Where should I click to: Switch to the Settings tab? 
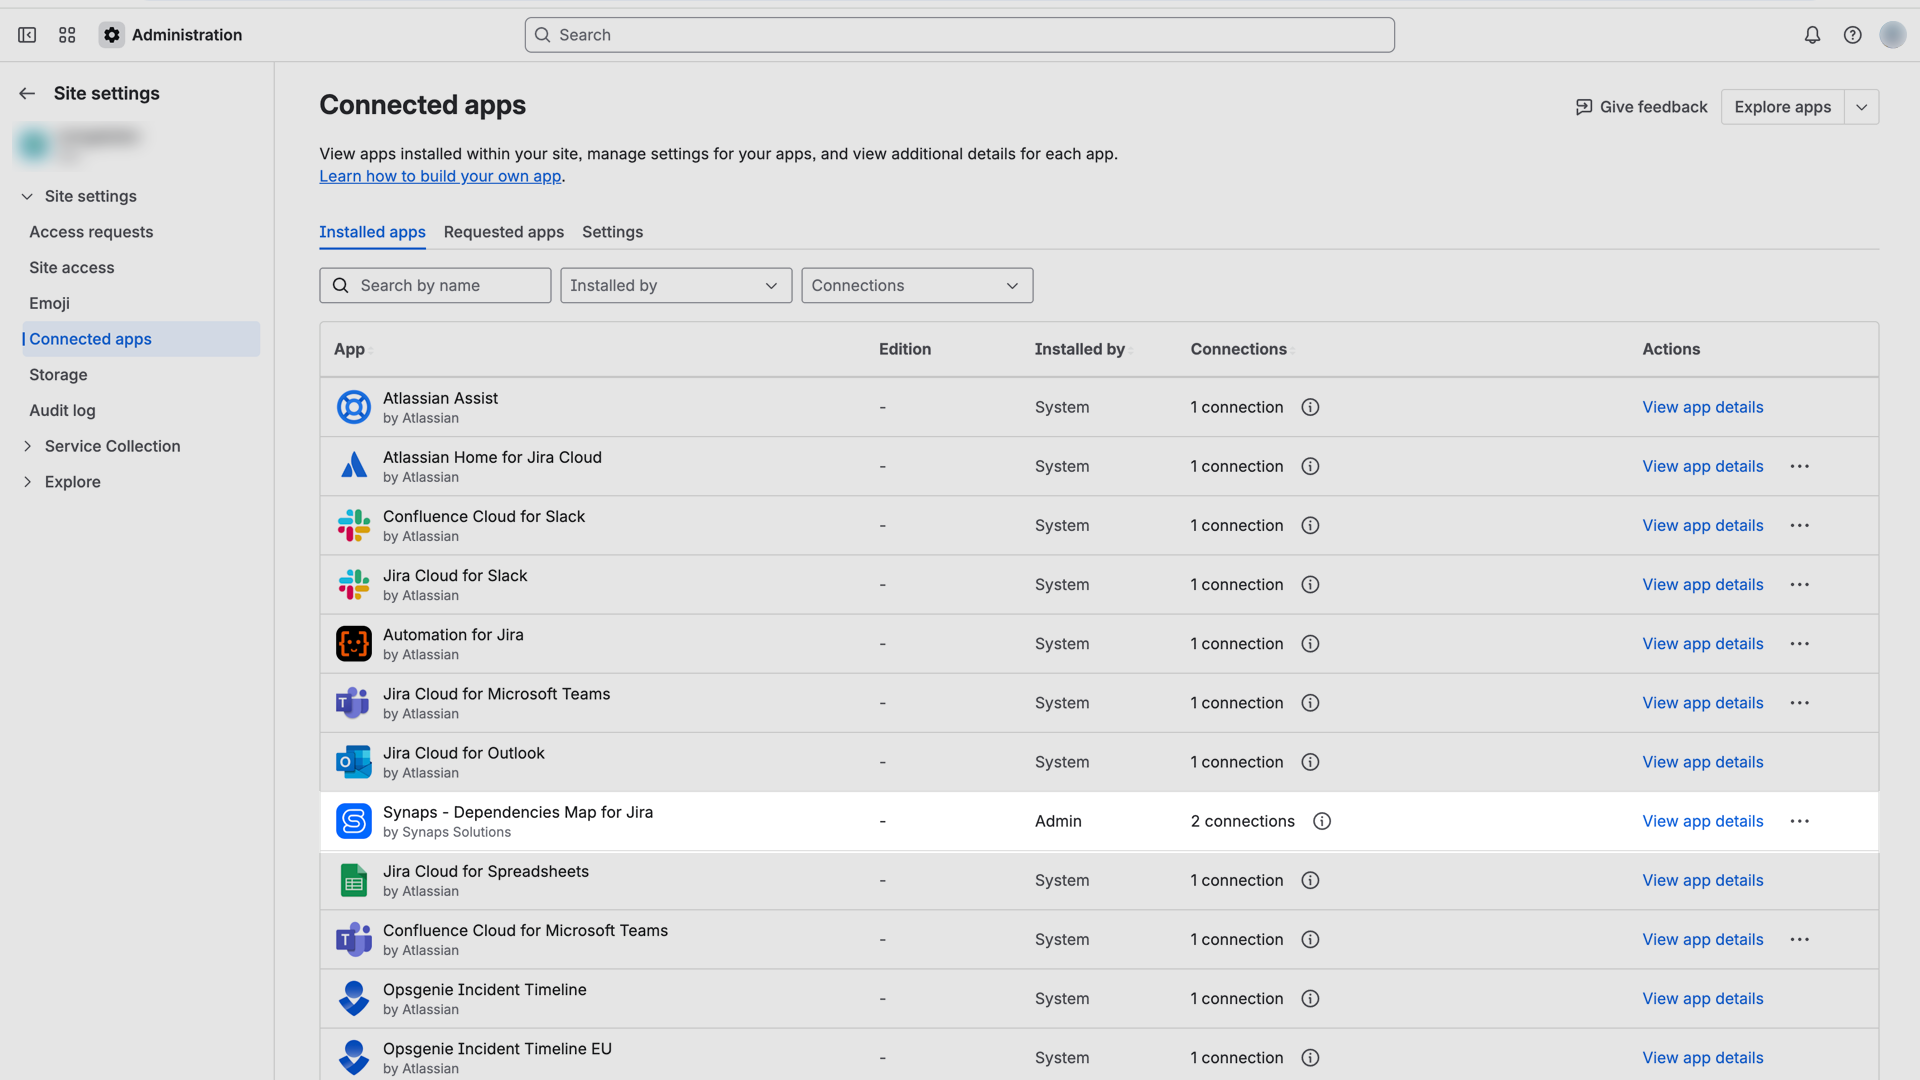612,232
